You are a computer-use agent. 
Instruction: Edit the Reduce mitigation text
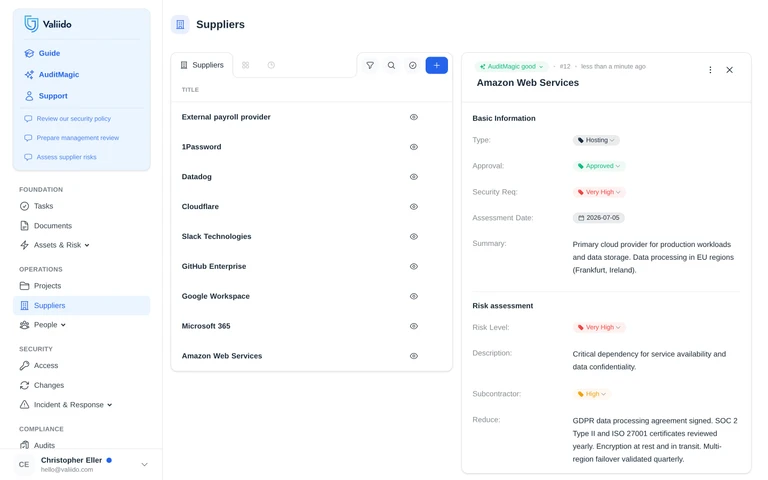[655, 440]
